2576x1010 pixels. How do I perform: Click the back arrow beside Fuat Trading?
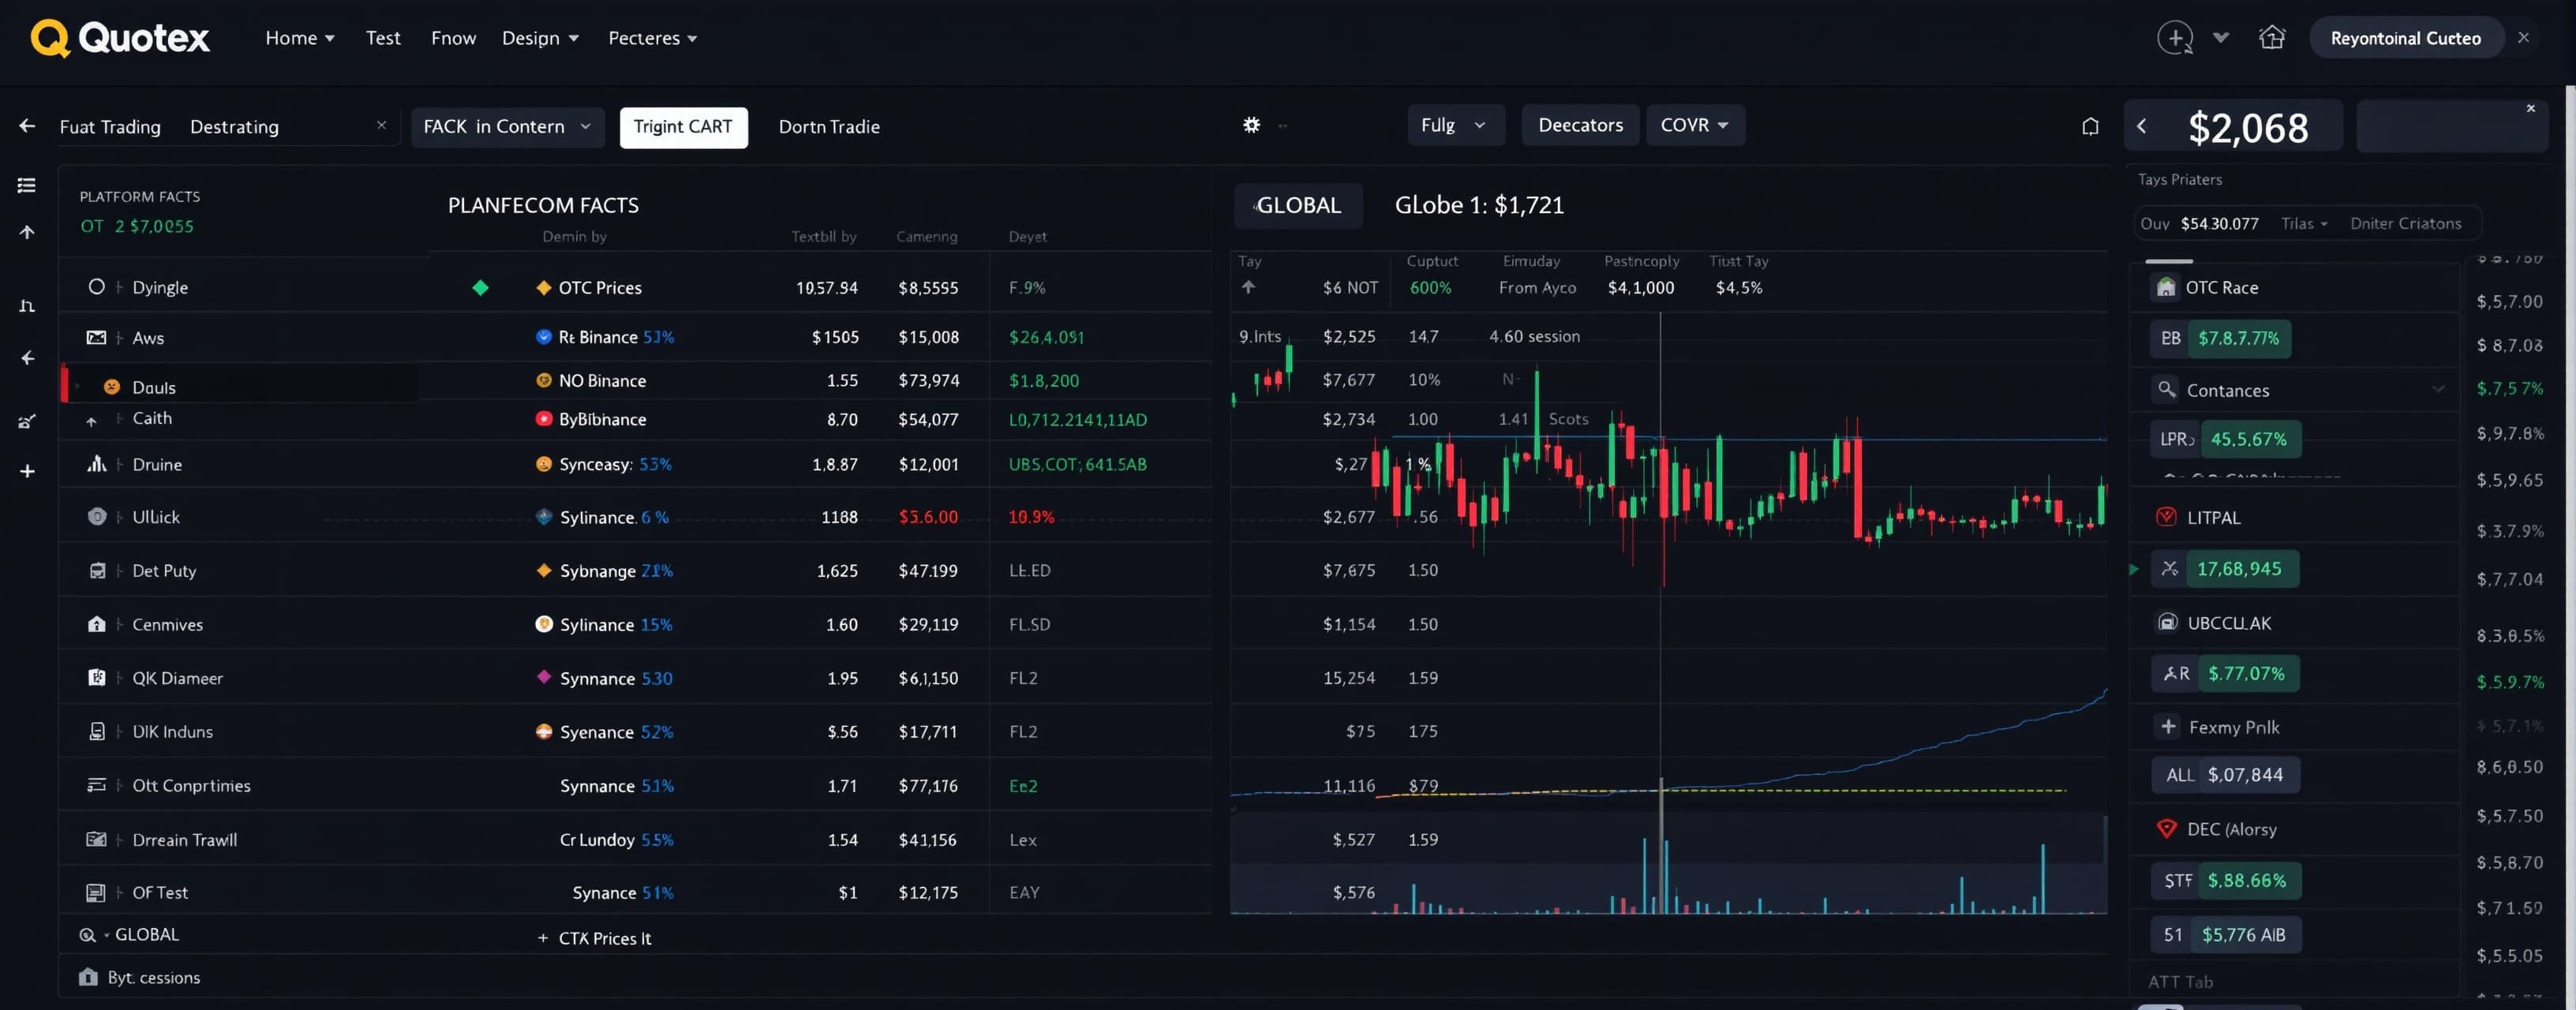27,126
